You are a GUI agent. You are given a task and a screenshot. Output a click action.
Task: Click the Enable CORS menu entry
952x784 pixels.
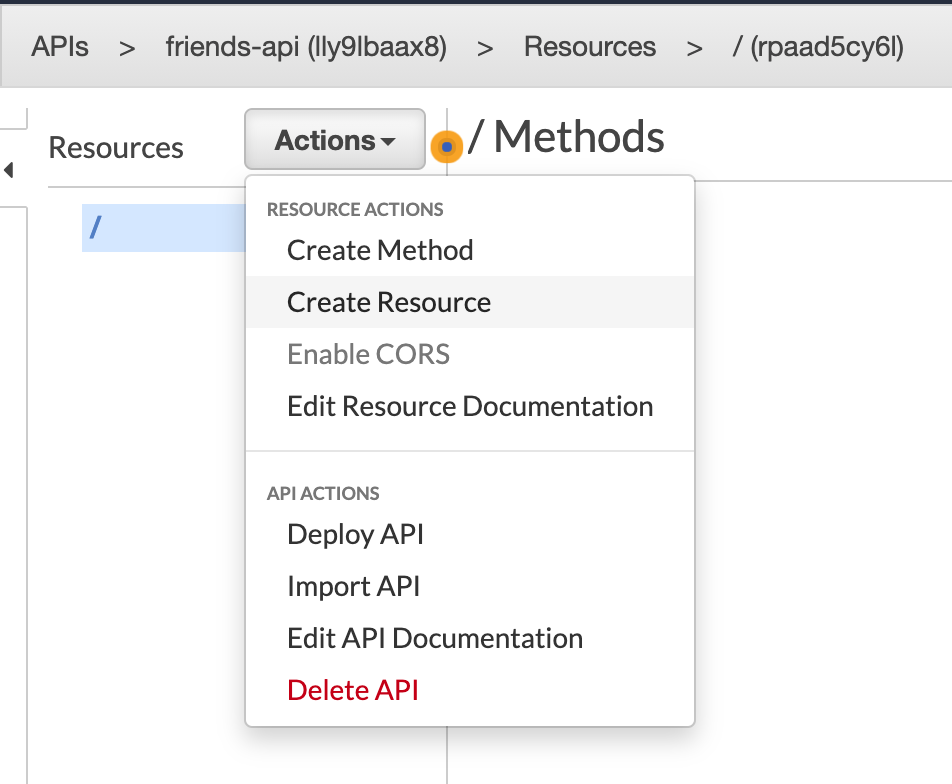click(368, 354)
